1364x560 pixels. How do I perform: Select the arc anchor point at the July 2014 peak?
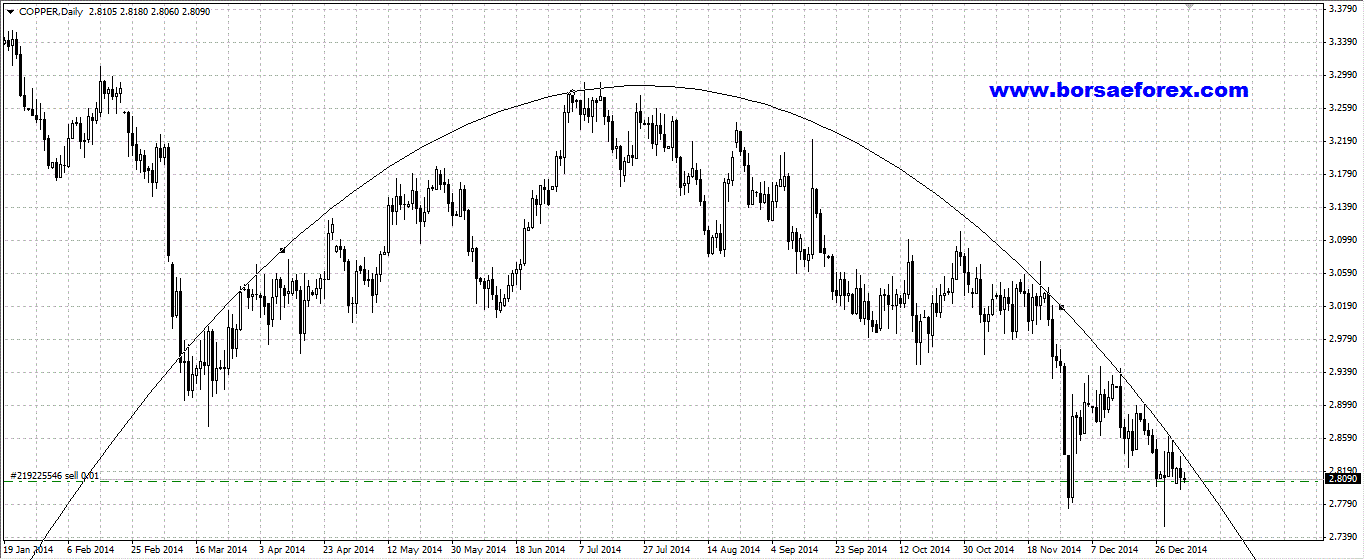click(x=572, y=93)
